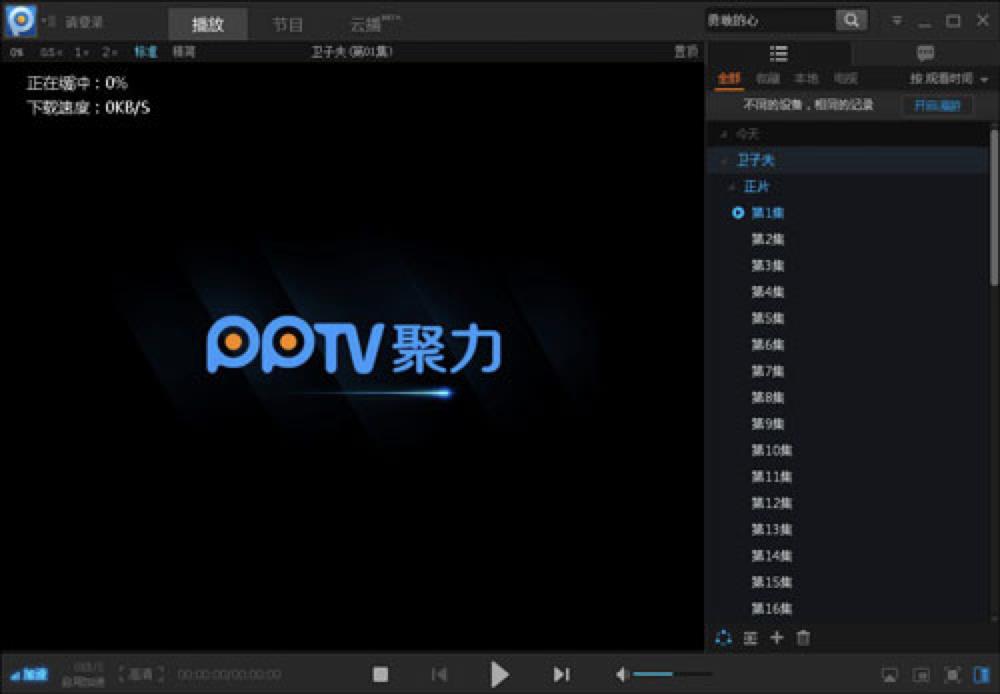1000x694 pixels.
Task: Mute the volume speaker icon
Action: tap(622, 674)
